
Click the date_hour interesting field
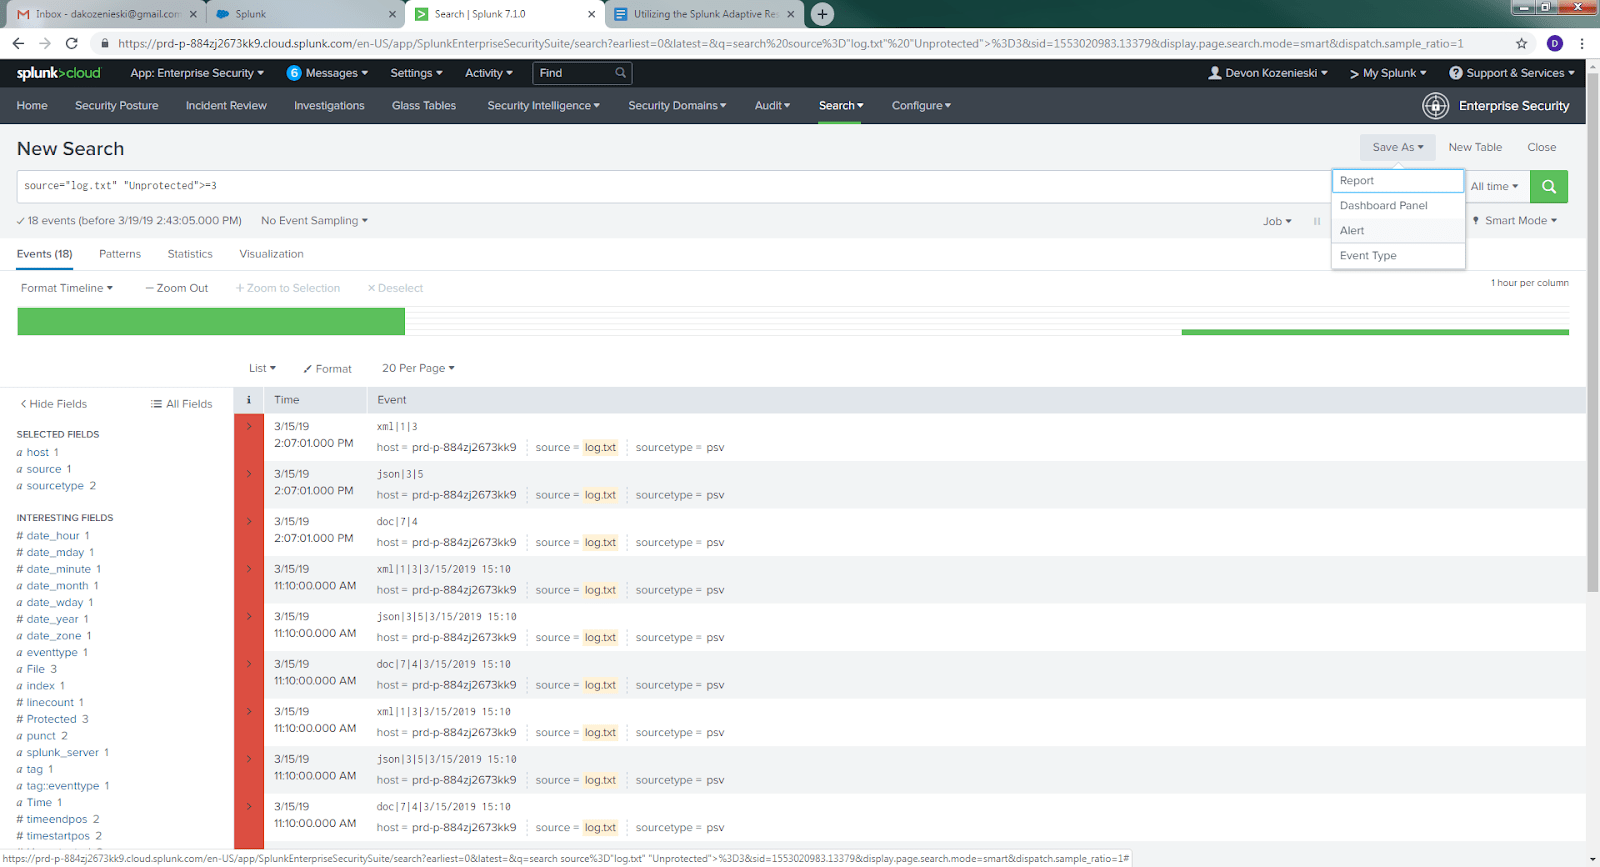(x=53, y=536)
